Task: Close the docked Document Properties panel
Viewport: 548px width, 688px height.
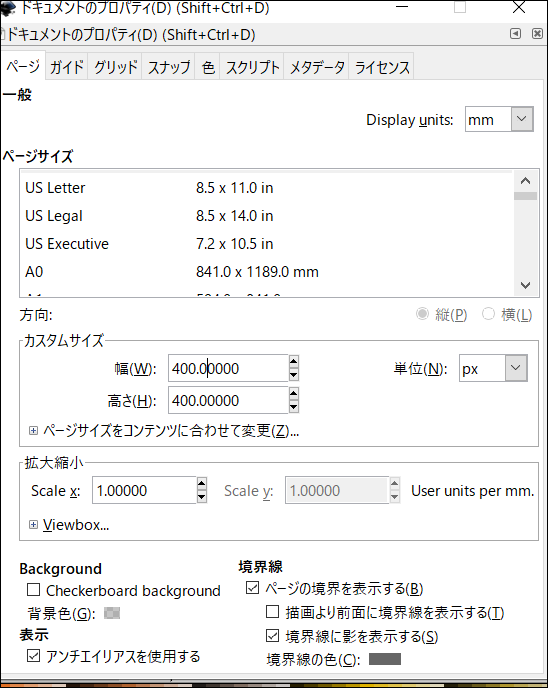Action: pos(537,34)
